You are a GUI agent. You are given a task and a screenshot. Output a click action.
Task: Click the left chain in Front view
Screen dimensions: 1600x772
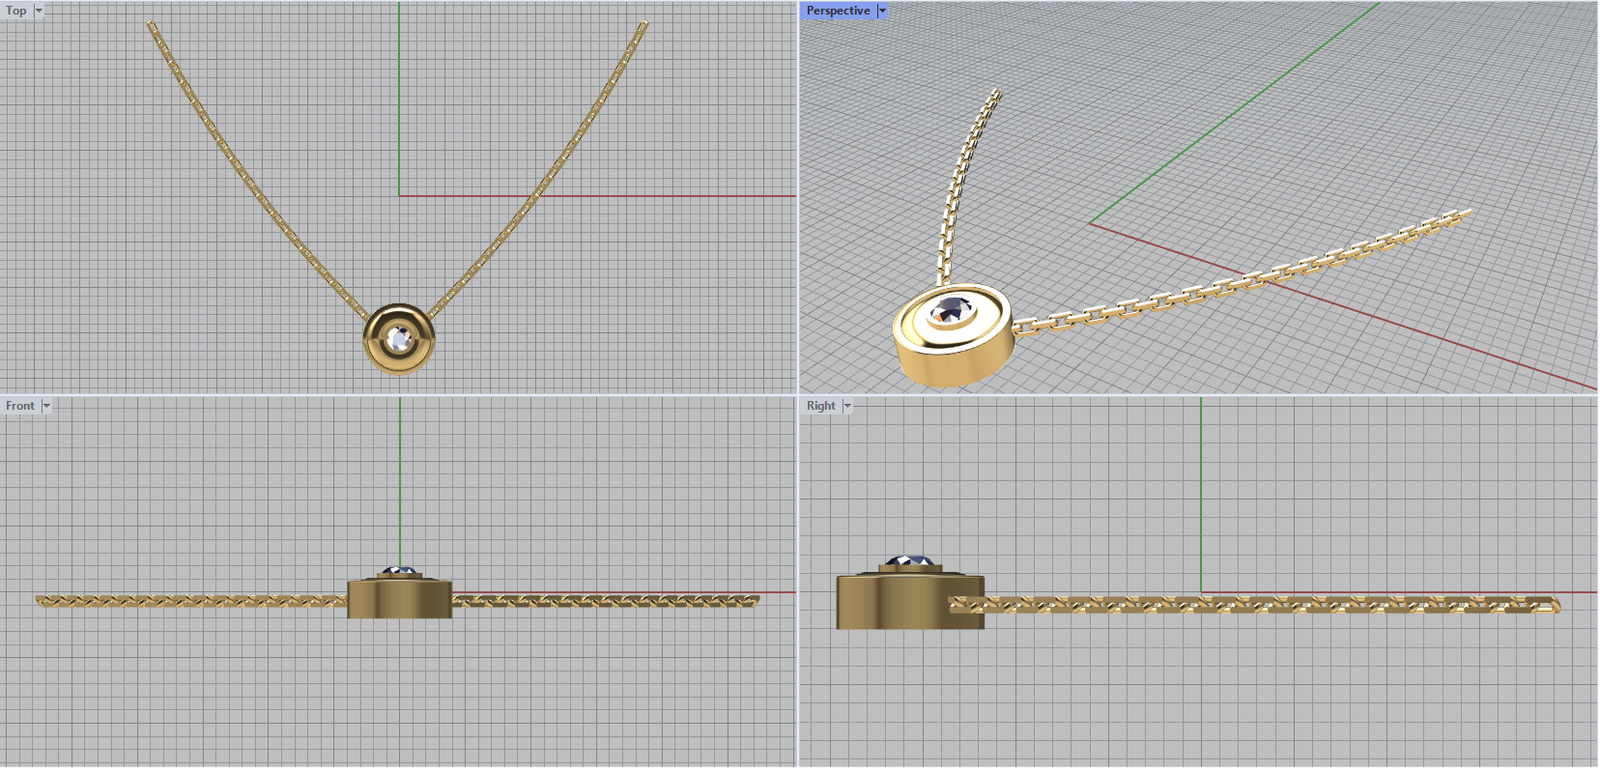pyautogui.click(x=190, y=601)
